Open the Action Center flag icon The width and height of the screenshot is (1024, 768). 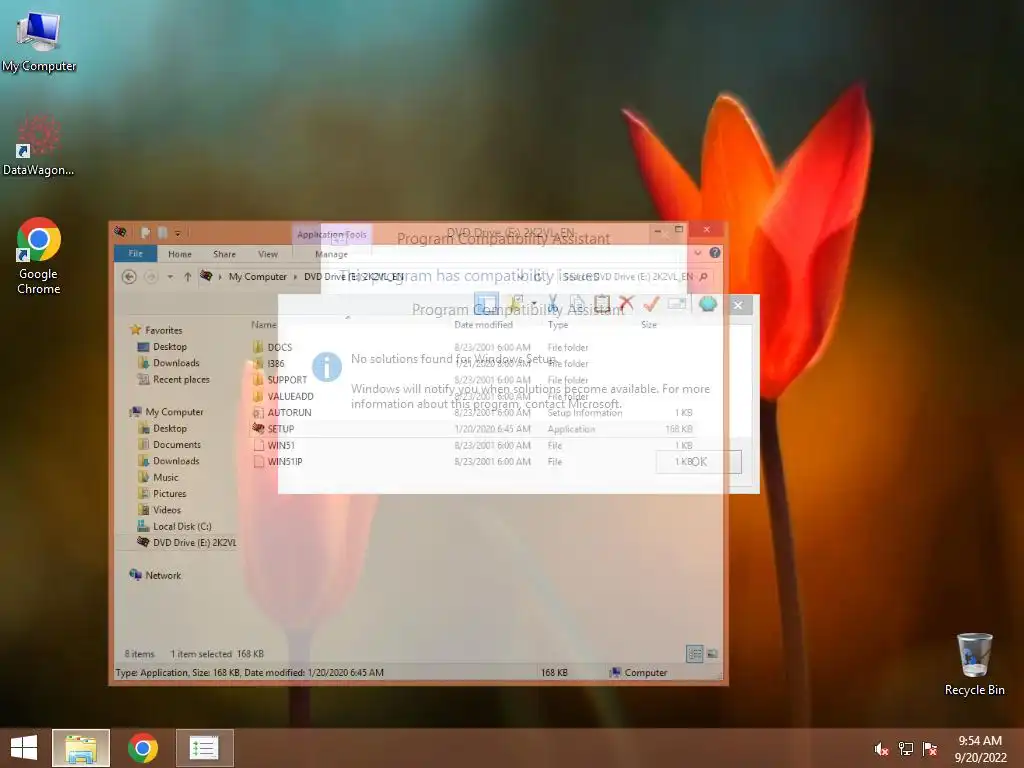pyautogui.click(x=930, y=749)
